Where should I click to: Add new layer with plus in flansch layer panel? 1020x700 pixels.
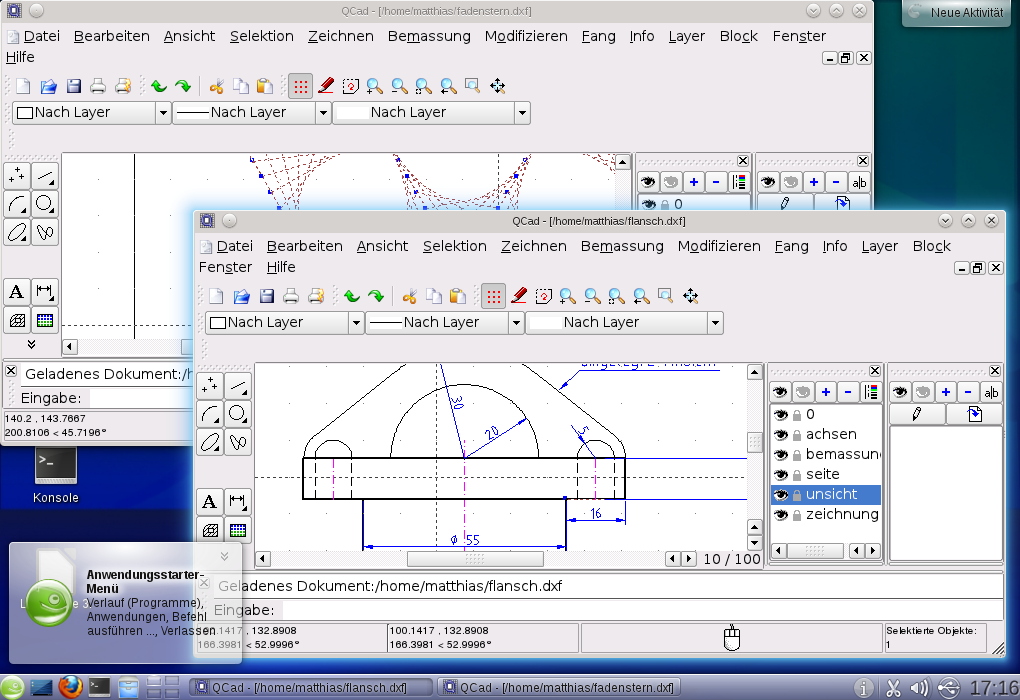pyautogui.click(x=825, y=392)
